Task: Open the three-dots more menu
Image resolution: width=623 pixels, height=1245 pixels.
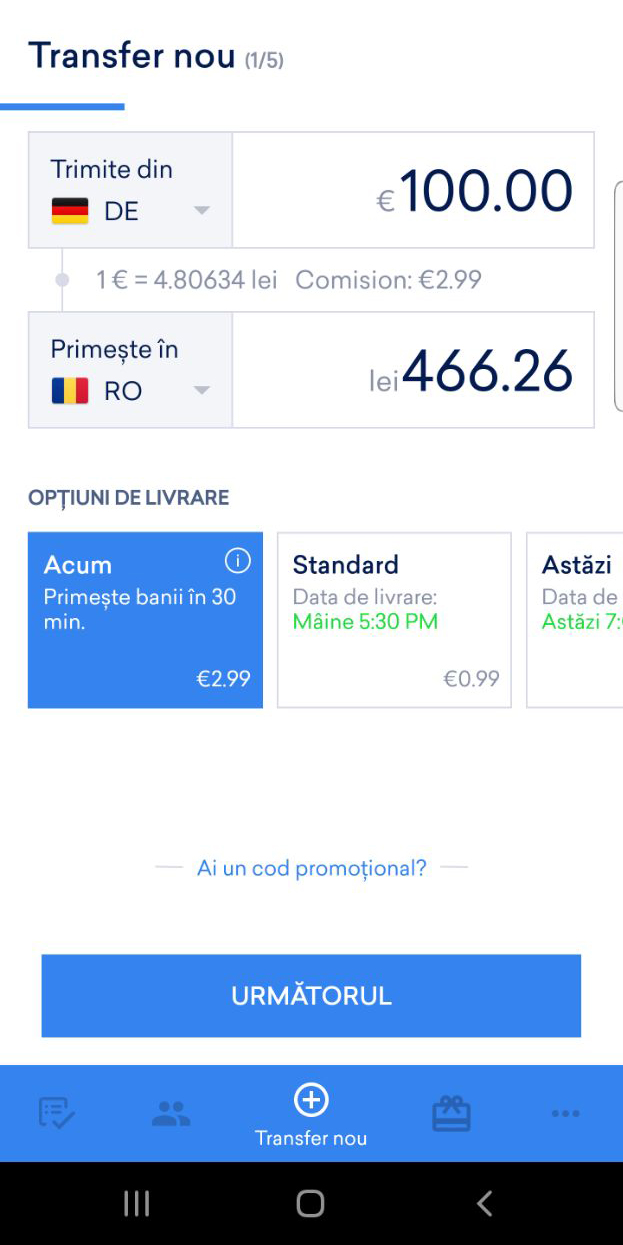Action: (565, 1113)
